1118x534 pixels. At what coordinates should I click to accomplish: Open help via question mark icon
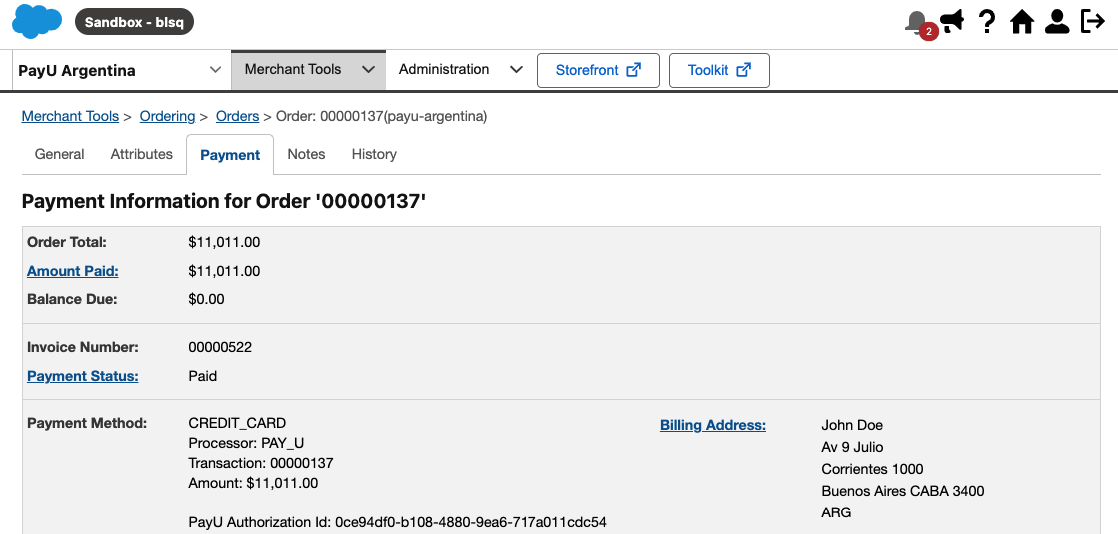pyautogui.click(x=987, y=21)
